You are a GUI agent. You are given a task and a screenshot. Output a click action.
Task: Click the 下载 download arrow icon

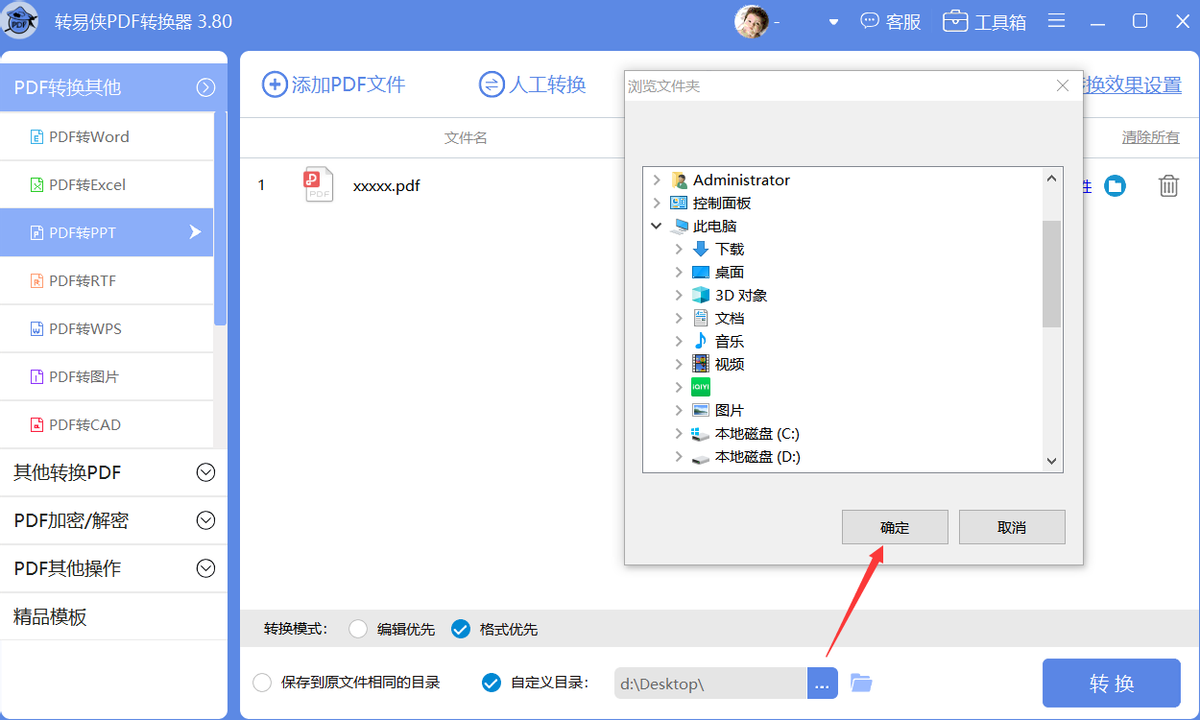(700, 249)
